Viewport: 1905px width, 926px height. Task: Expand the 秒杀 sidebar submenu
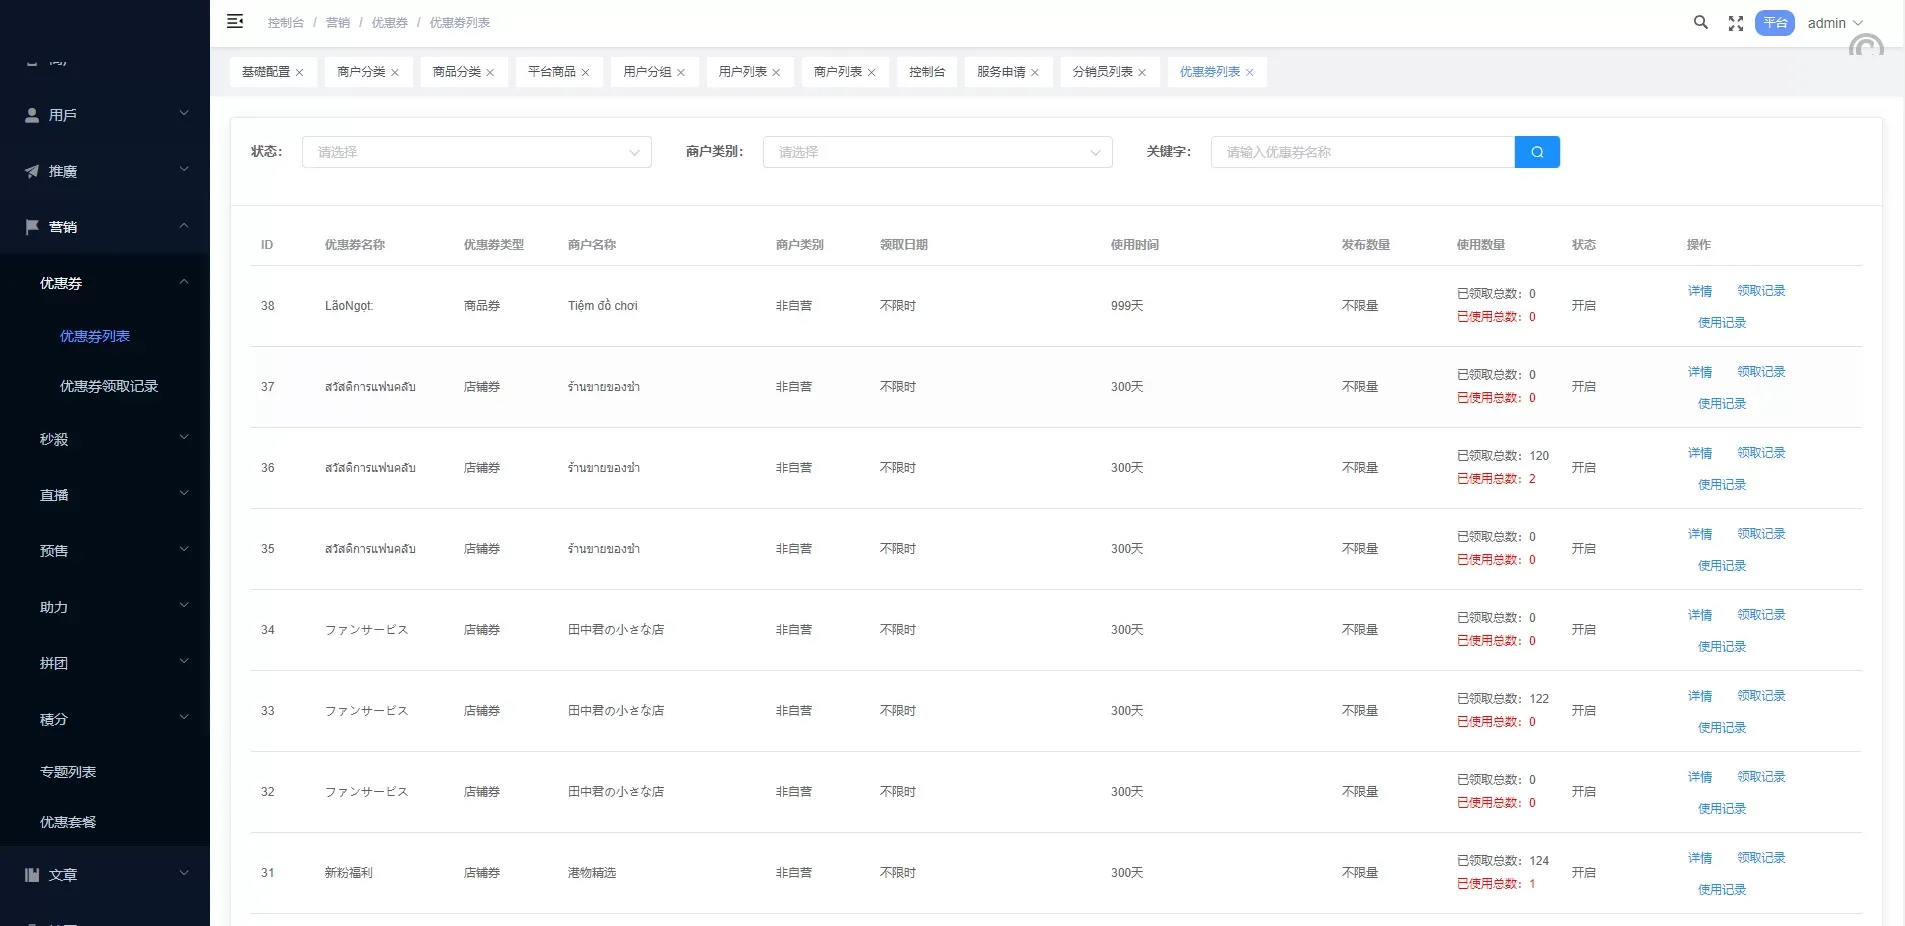click(105, 439)
